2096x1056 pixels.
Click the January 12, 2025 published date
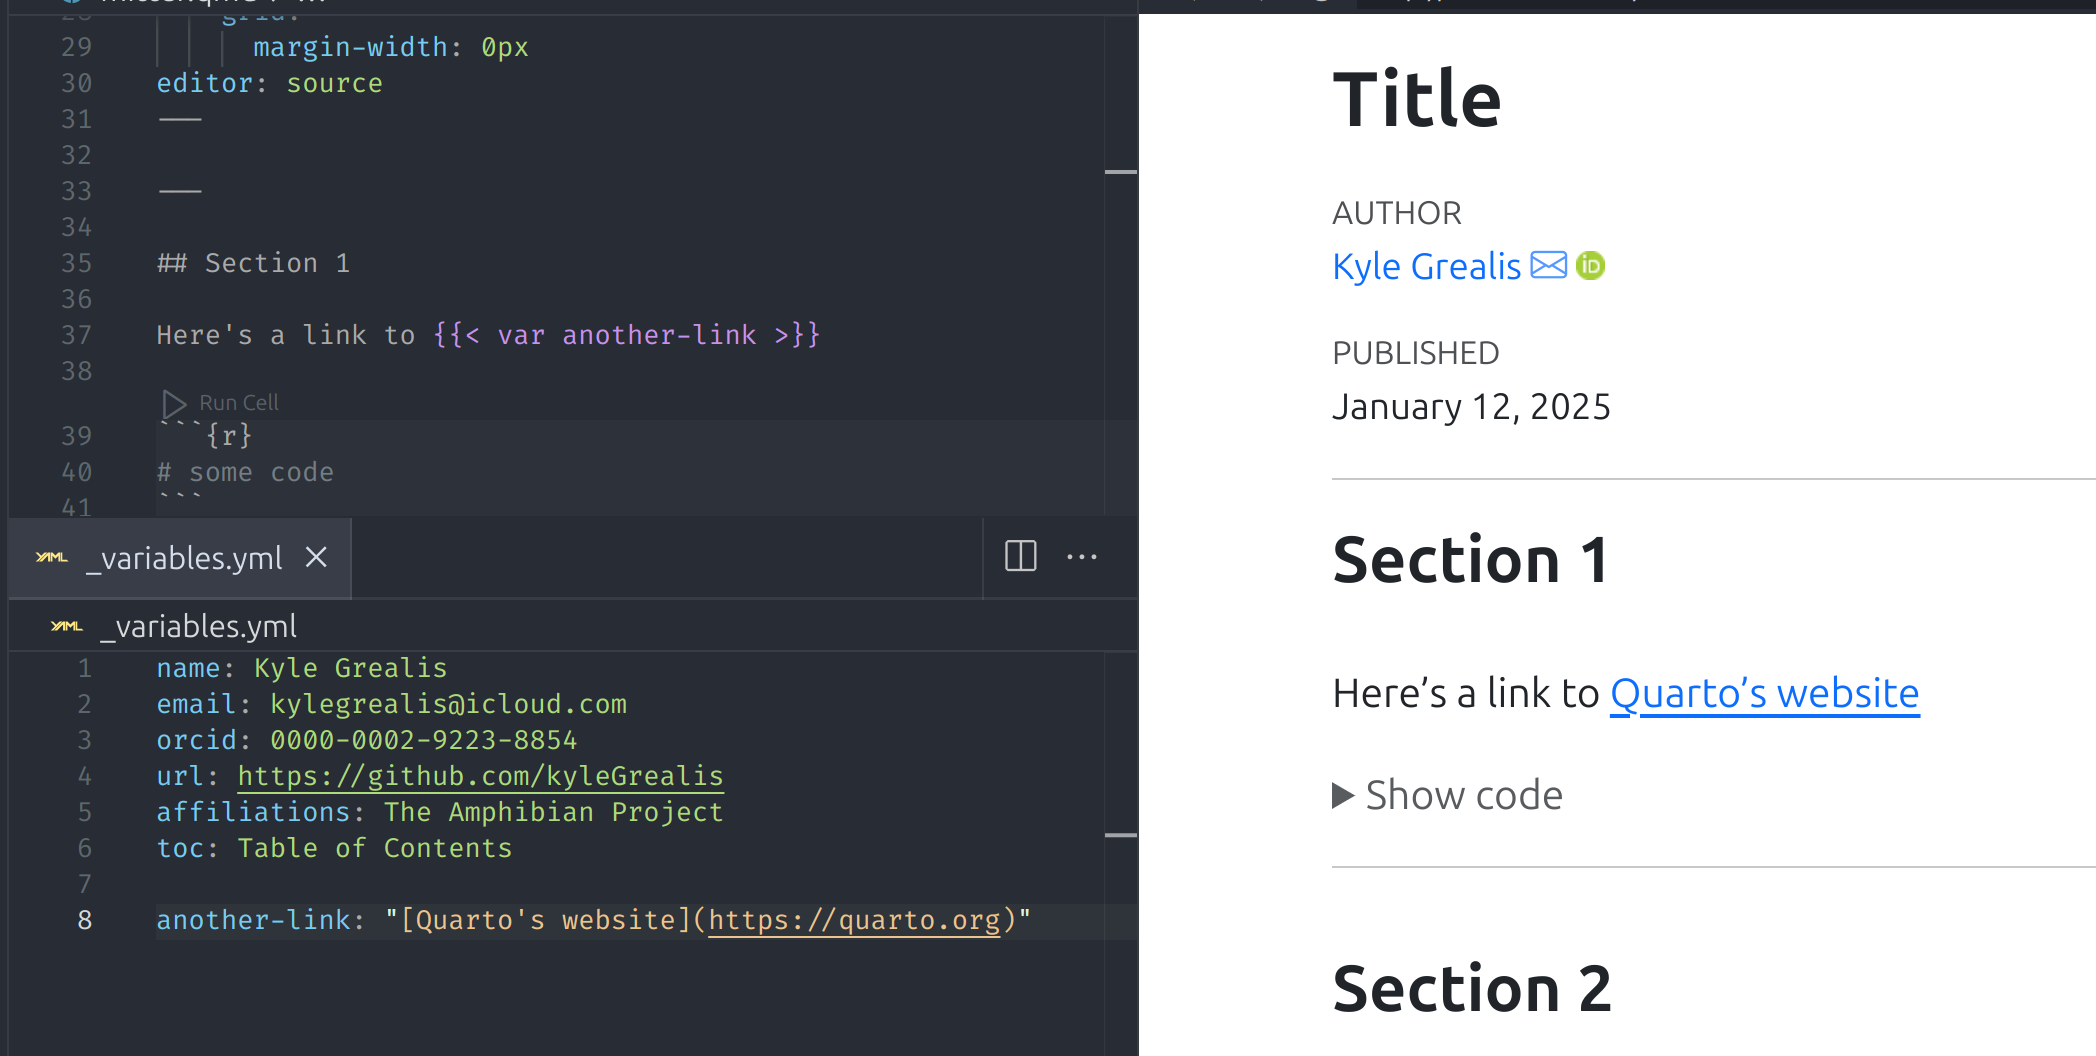[x=1471, y=407]
